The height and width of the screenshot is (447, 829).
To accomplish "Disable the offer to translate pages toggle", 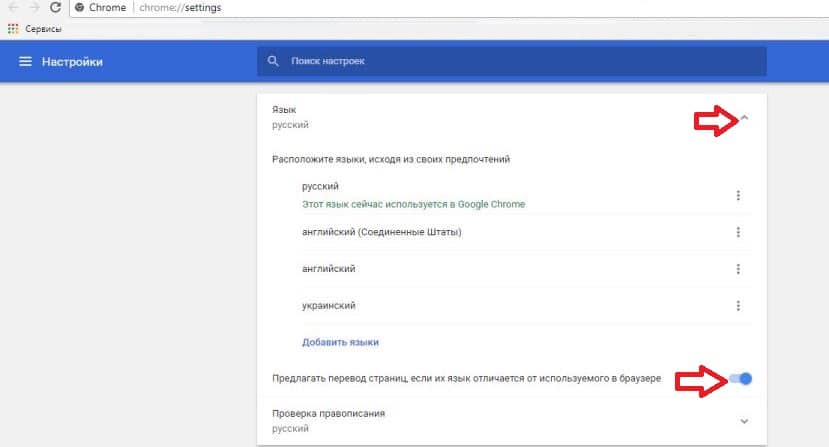I will [741, 379].
